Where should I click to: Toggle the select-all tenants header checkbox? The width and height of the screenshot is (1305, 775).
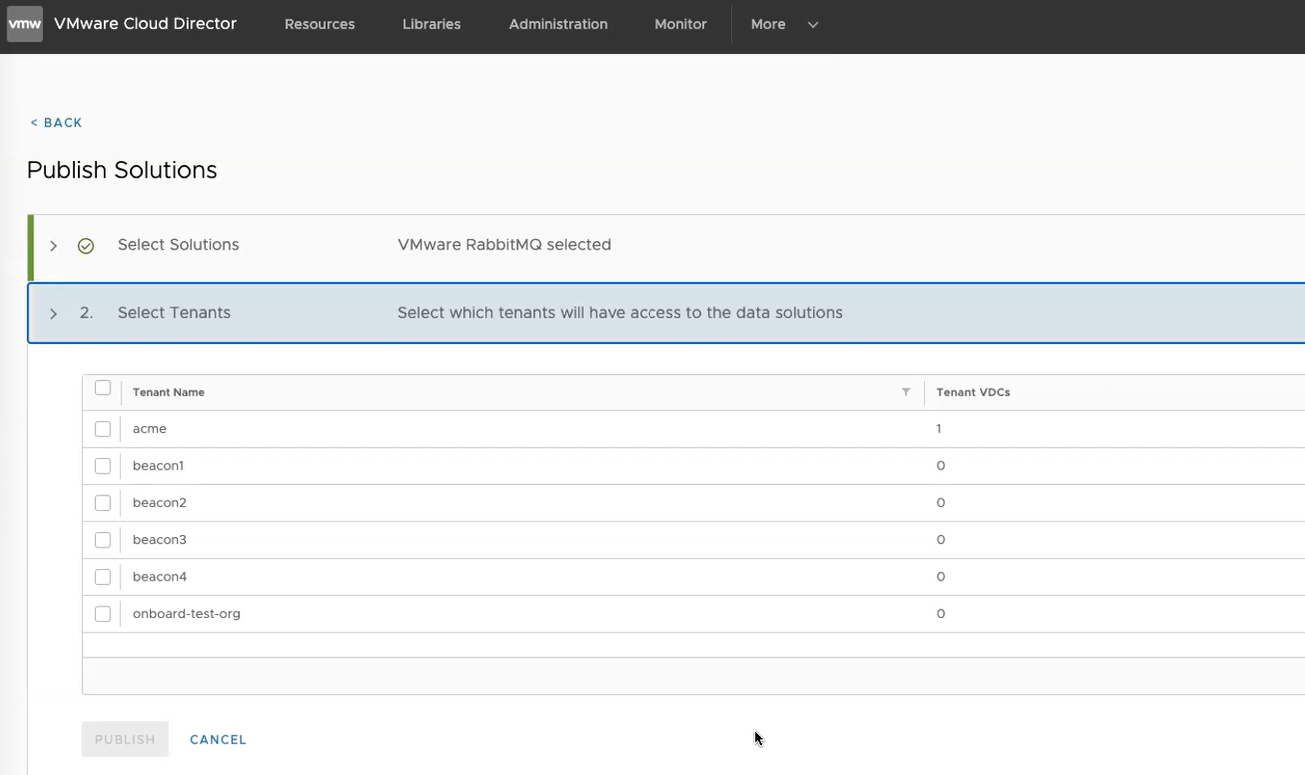(x=103, y=388)
